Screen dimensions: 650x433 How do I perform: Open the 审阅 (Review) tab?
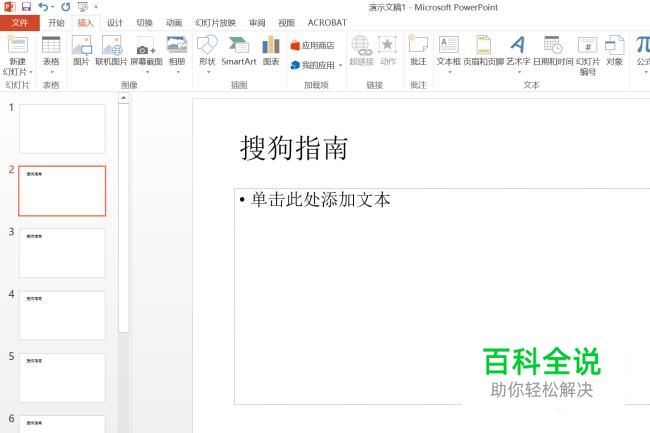point(257,23)
